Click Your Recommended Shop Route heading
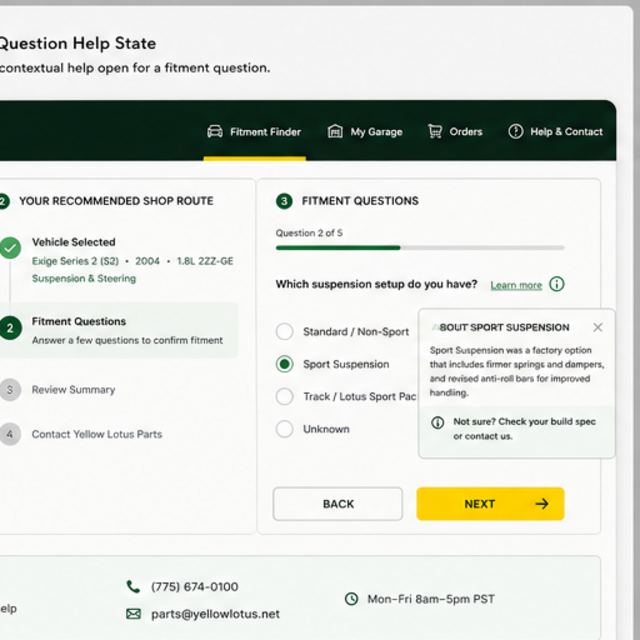This screenshot has width=640, height=640. click(116, 201)
